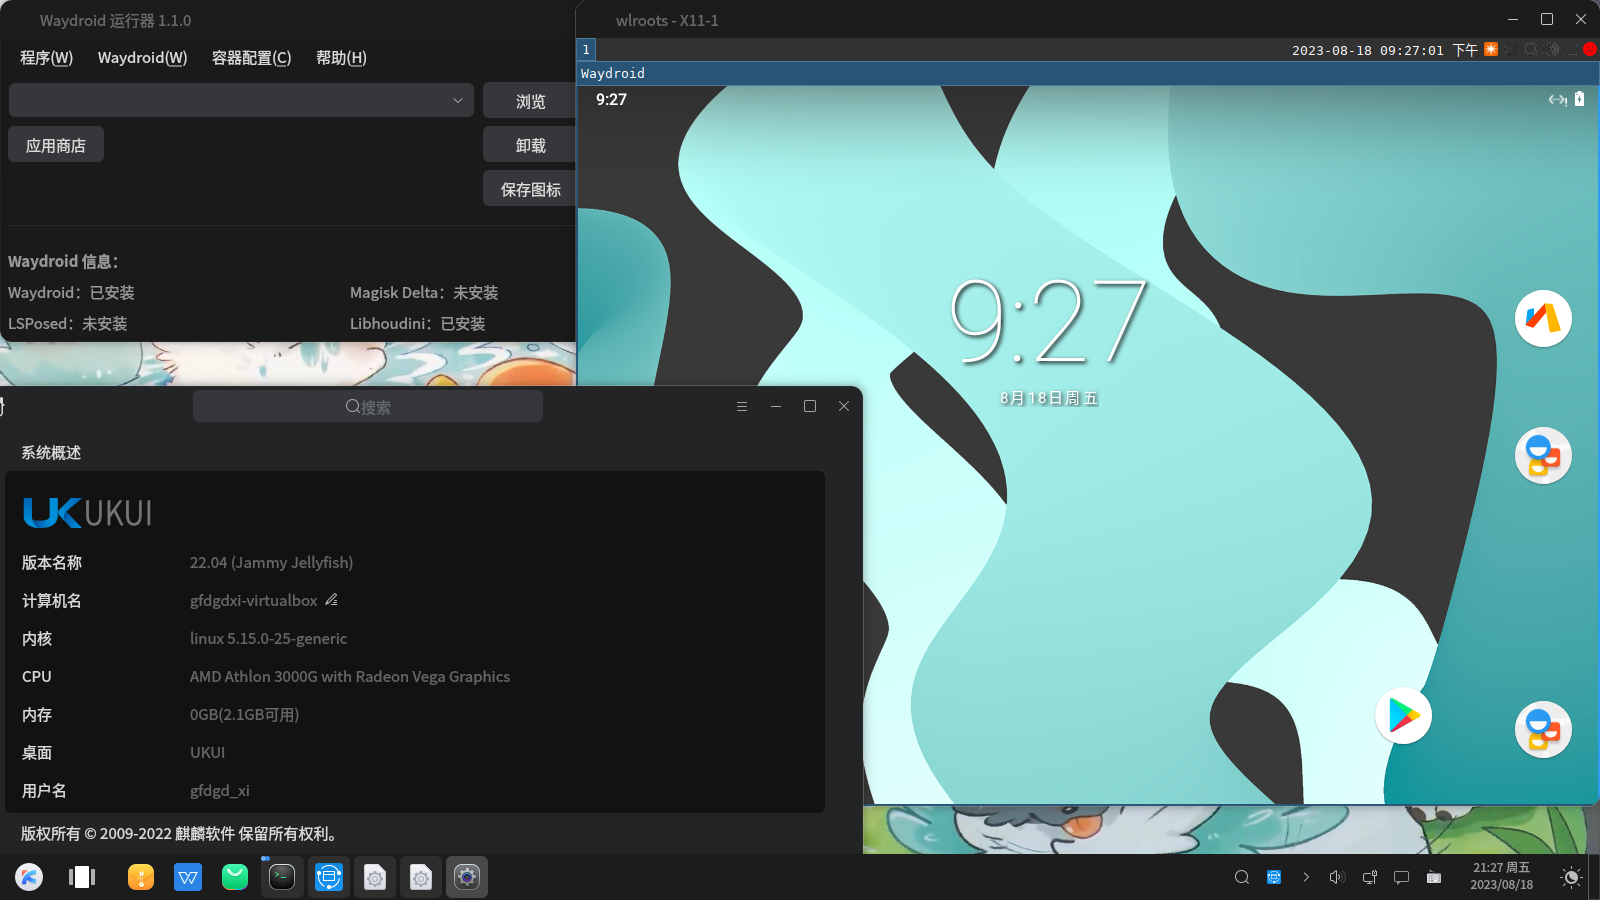The image size is (1600, 900).
Task: Open the keyboard input method tray icon
Action: [x=1434, y=877]
